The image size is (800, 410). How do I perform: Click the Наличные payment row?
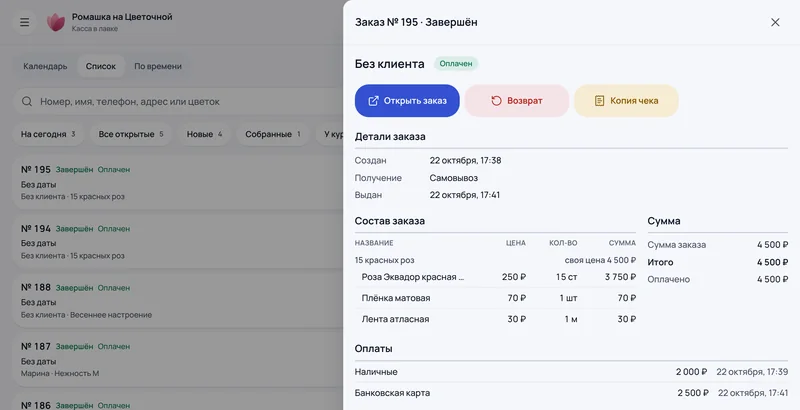pos(571,372)
